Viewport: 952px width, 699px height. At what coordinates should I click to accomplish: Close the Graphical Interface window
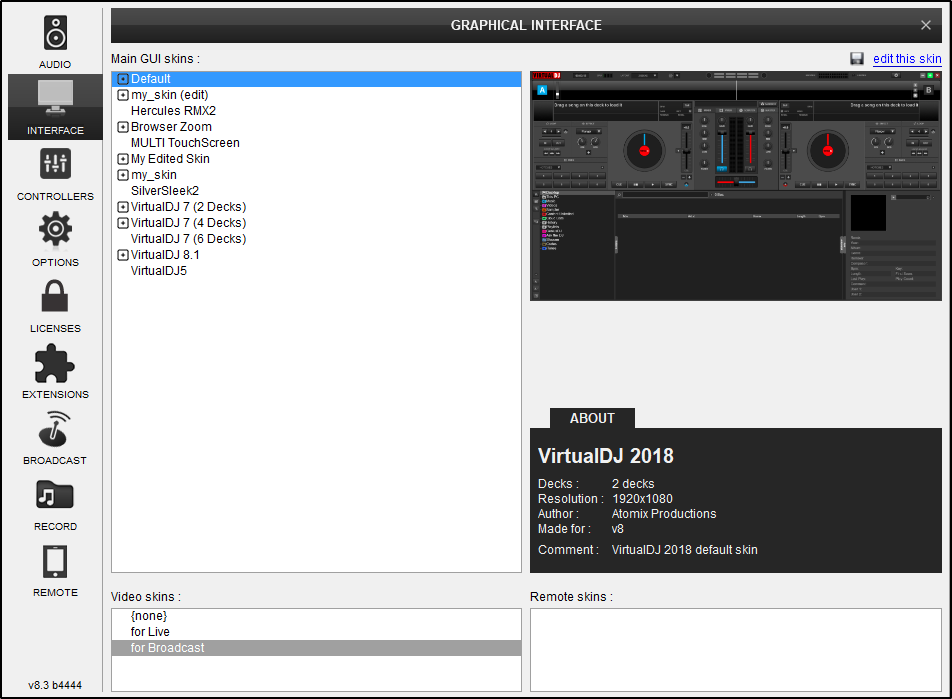[925, 25]
